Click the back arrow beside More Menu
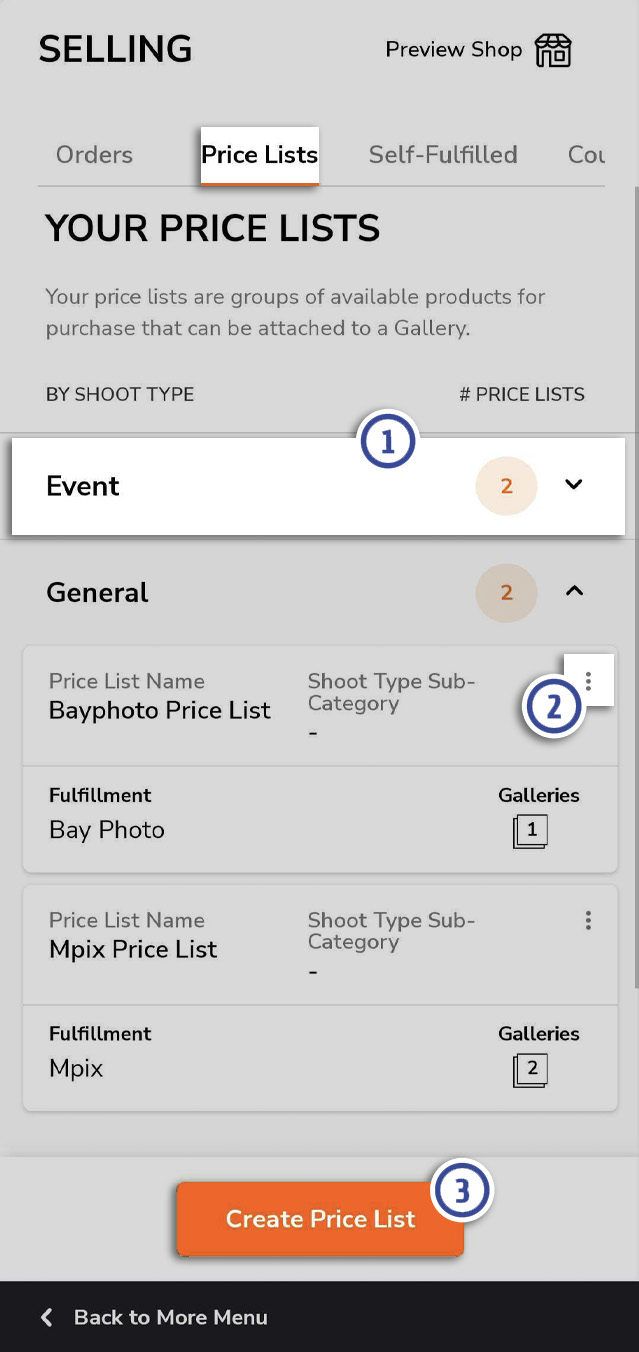The height and width of the screenshot is (1352, 639). pyautogui.click(x=47, y=1317)
